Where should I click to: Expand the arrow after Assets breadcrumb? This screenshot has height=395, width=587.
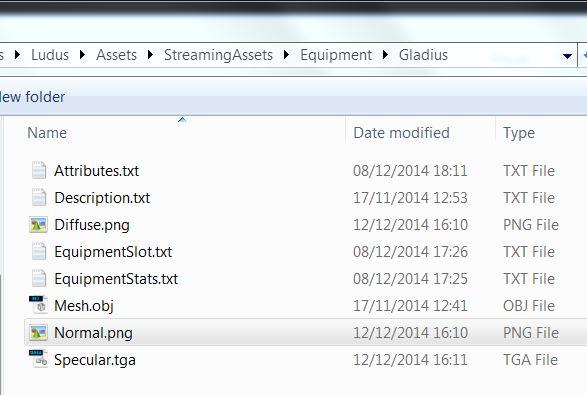click(x=150, y=55)
